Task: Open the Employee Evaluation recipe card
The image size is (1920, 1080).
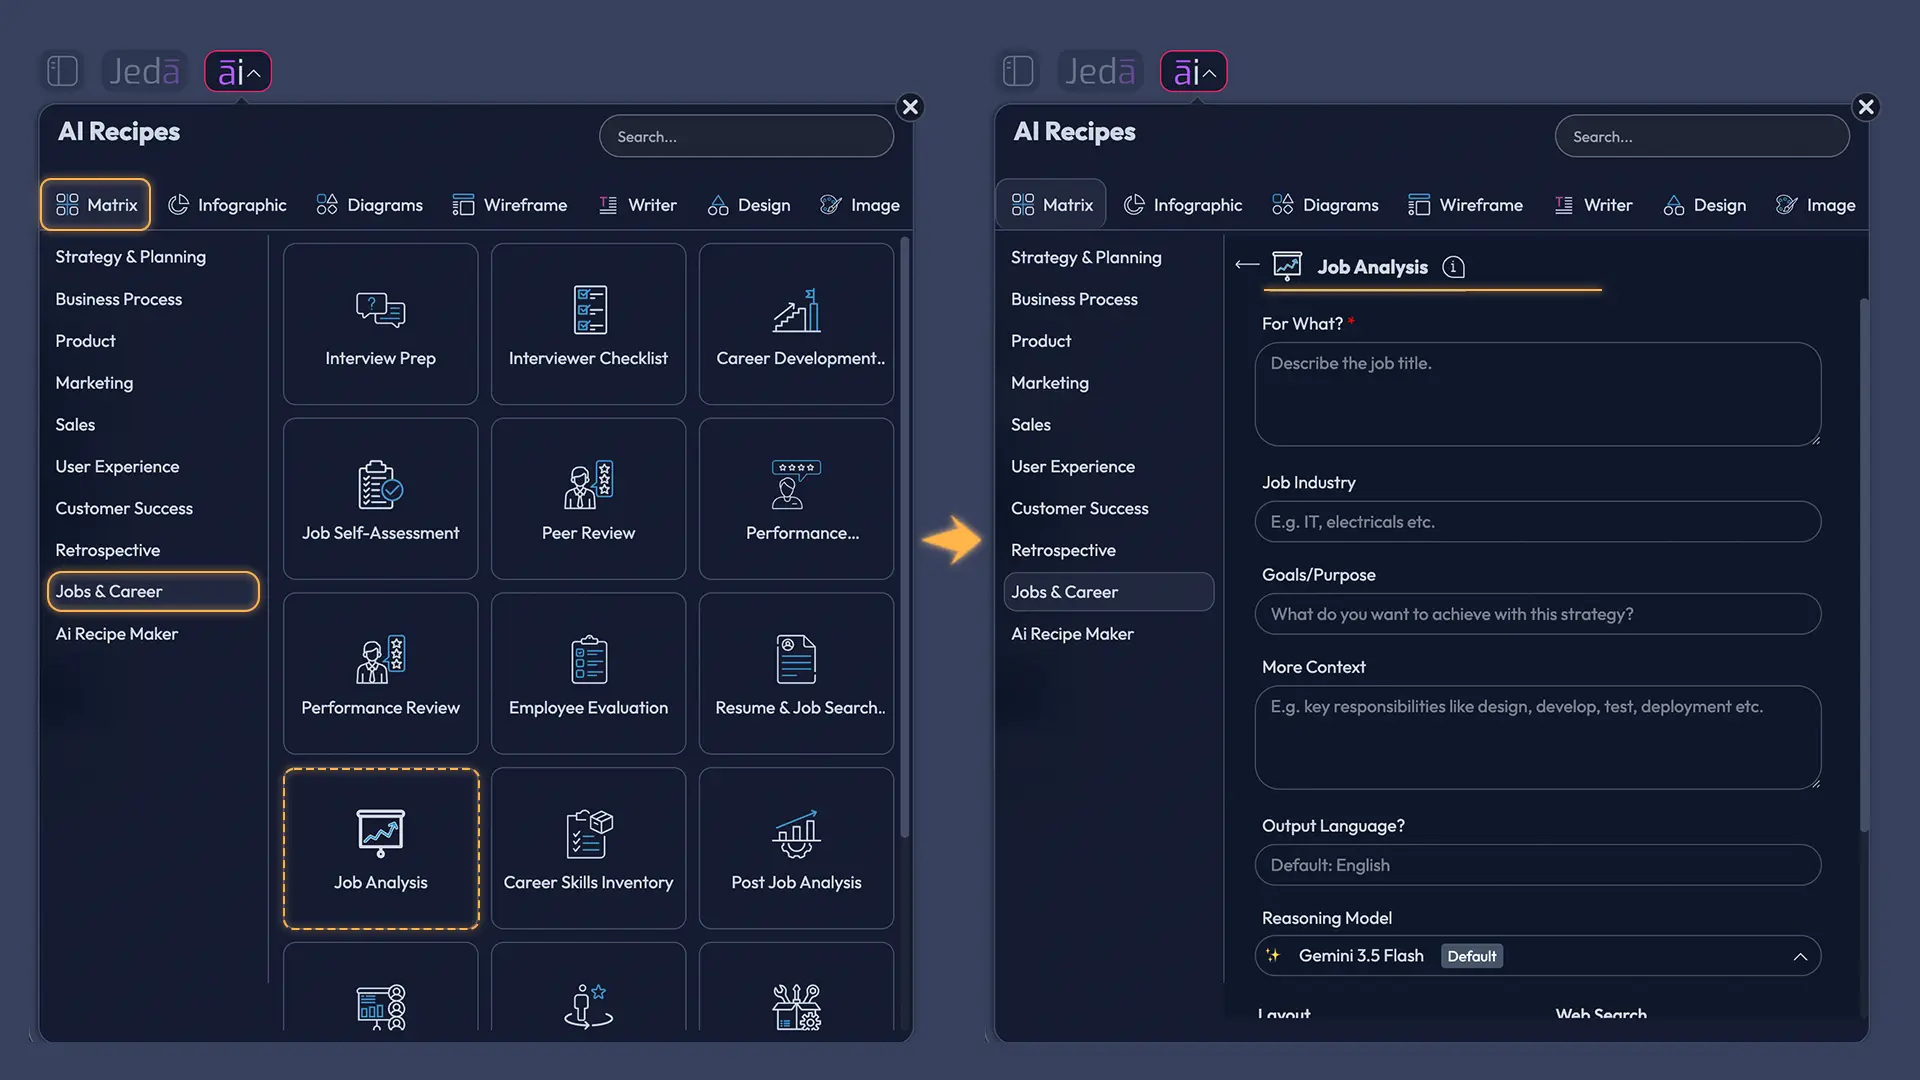Action: pyautogui.click(x=588, y=674)
